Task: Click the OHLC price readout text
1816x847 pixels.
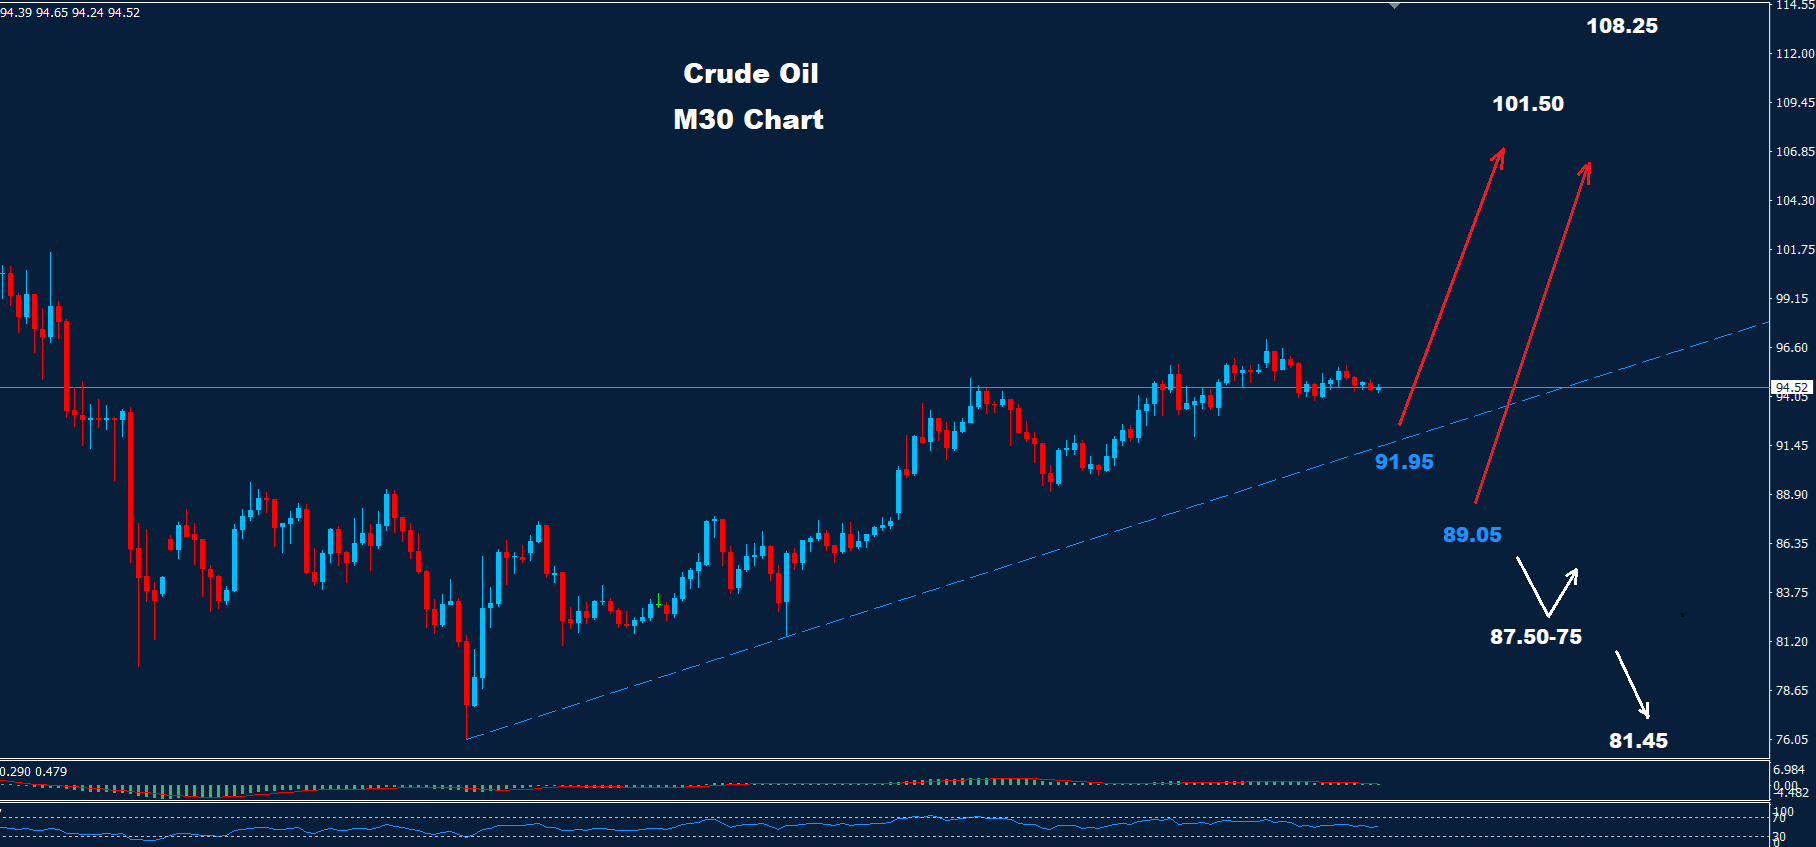Action: [70, 13]
